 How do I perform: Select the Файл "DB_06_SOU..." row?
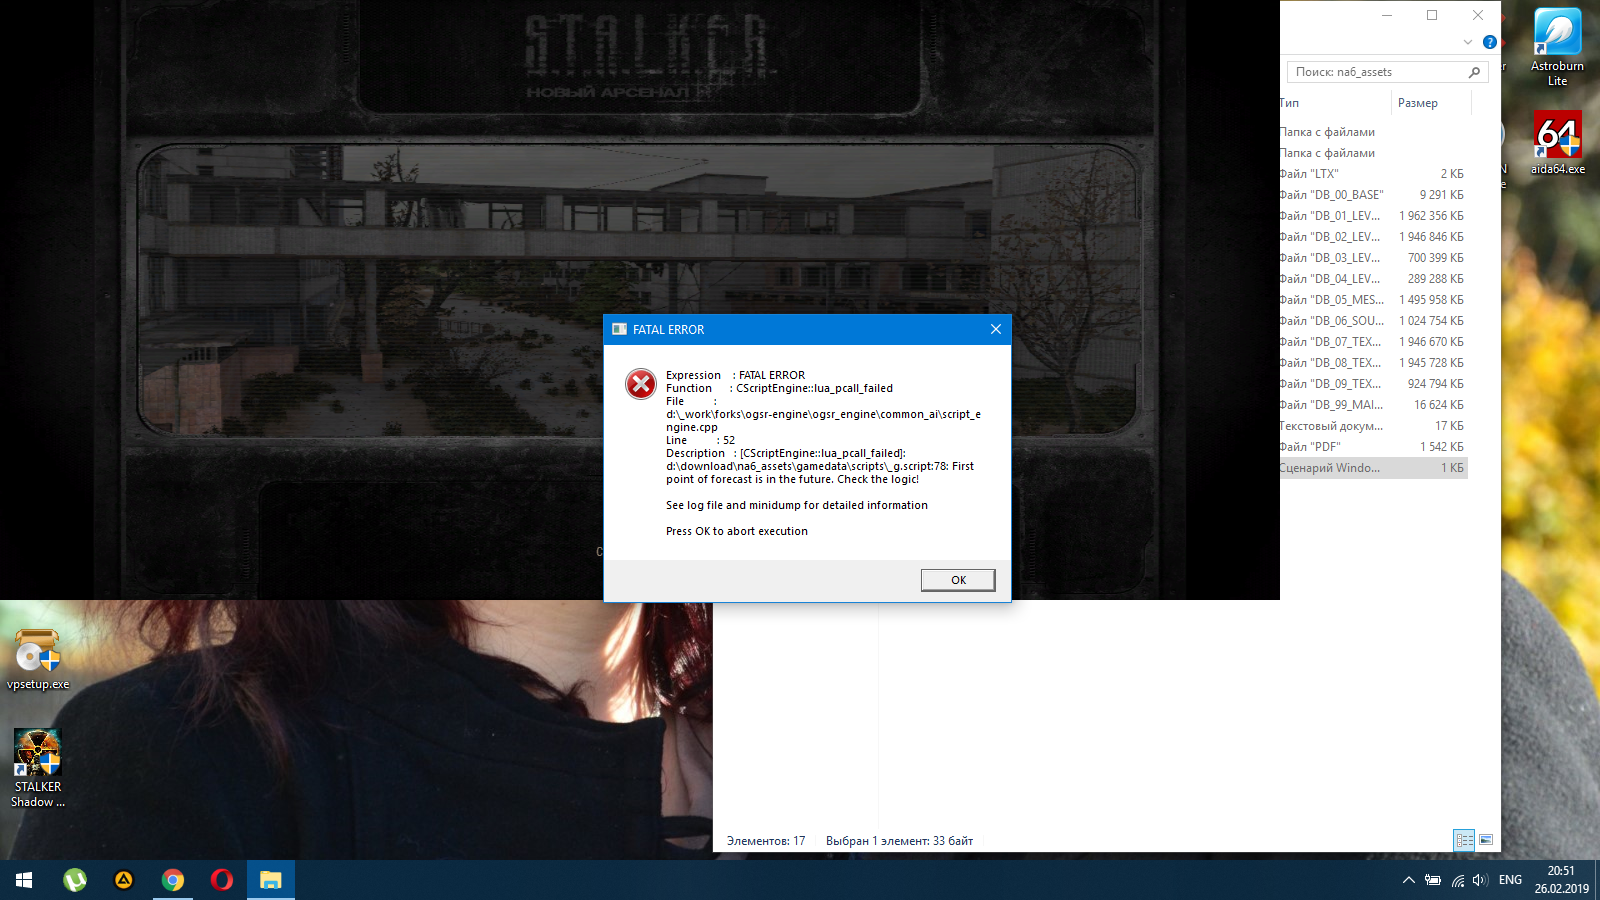[1373, 321]
